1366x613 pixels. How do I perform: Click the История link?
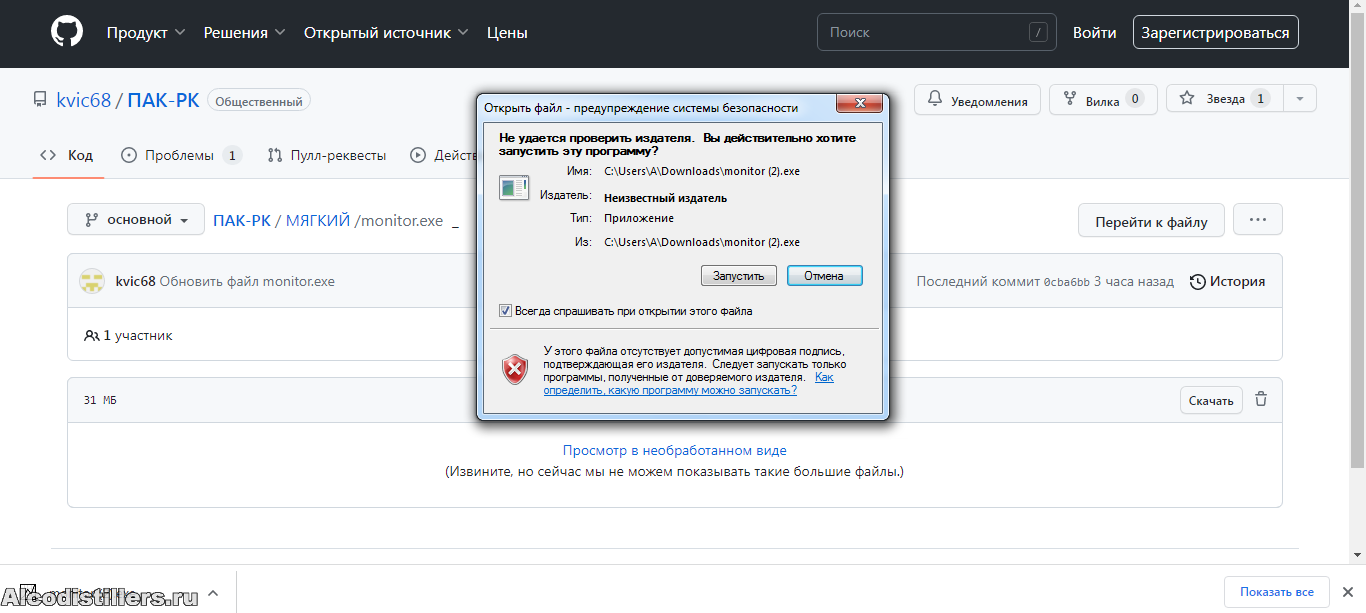pos(1227,282)
